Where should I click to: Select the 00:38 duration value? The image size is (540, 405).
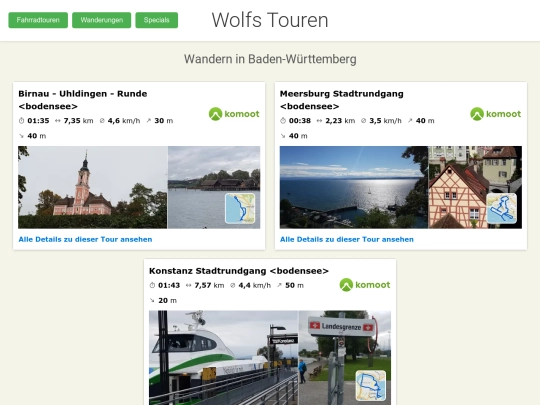(300, 121)
